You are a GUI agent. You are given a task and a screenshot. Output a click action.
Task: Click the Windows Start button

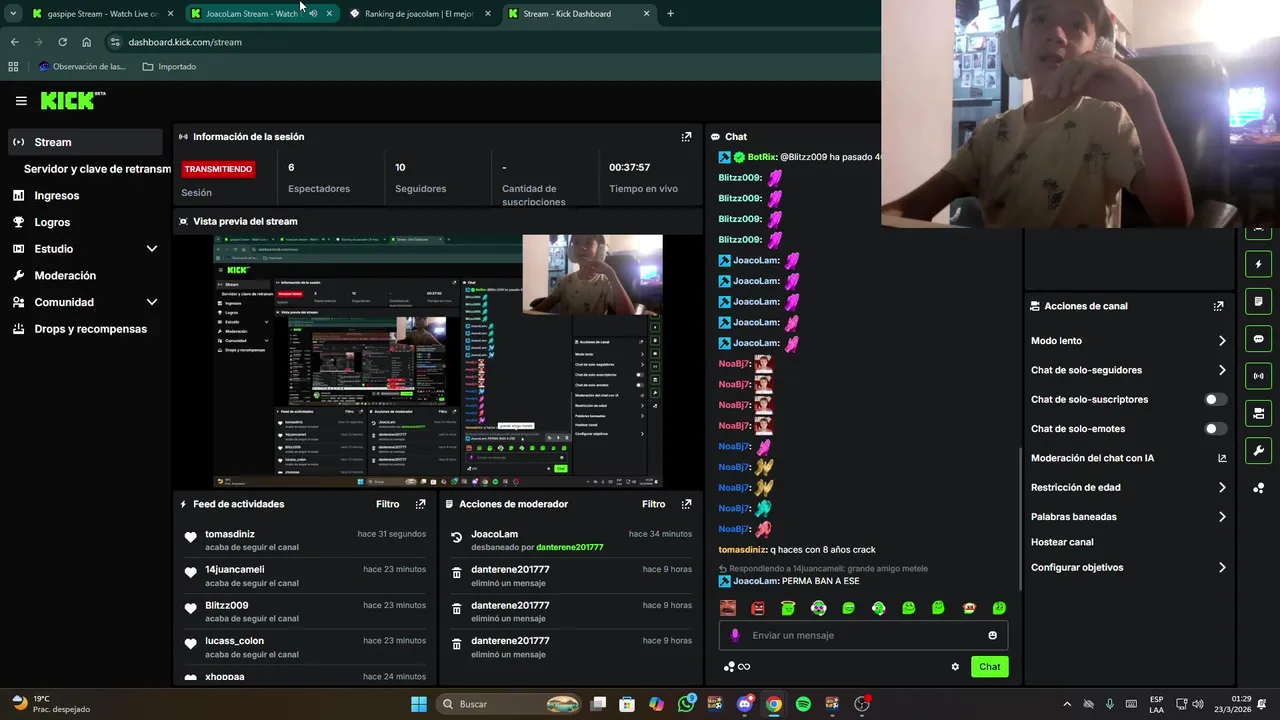[x=419, y=704]
